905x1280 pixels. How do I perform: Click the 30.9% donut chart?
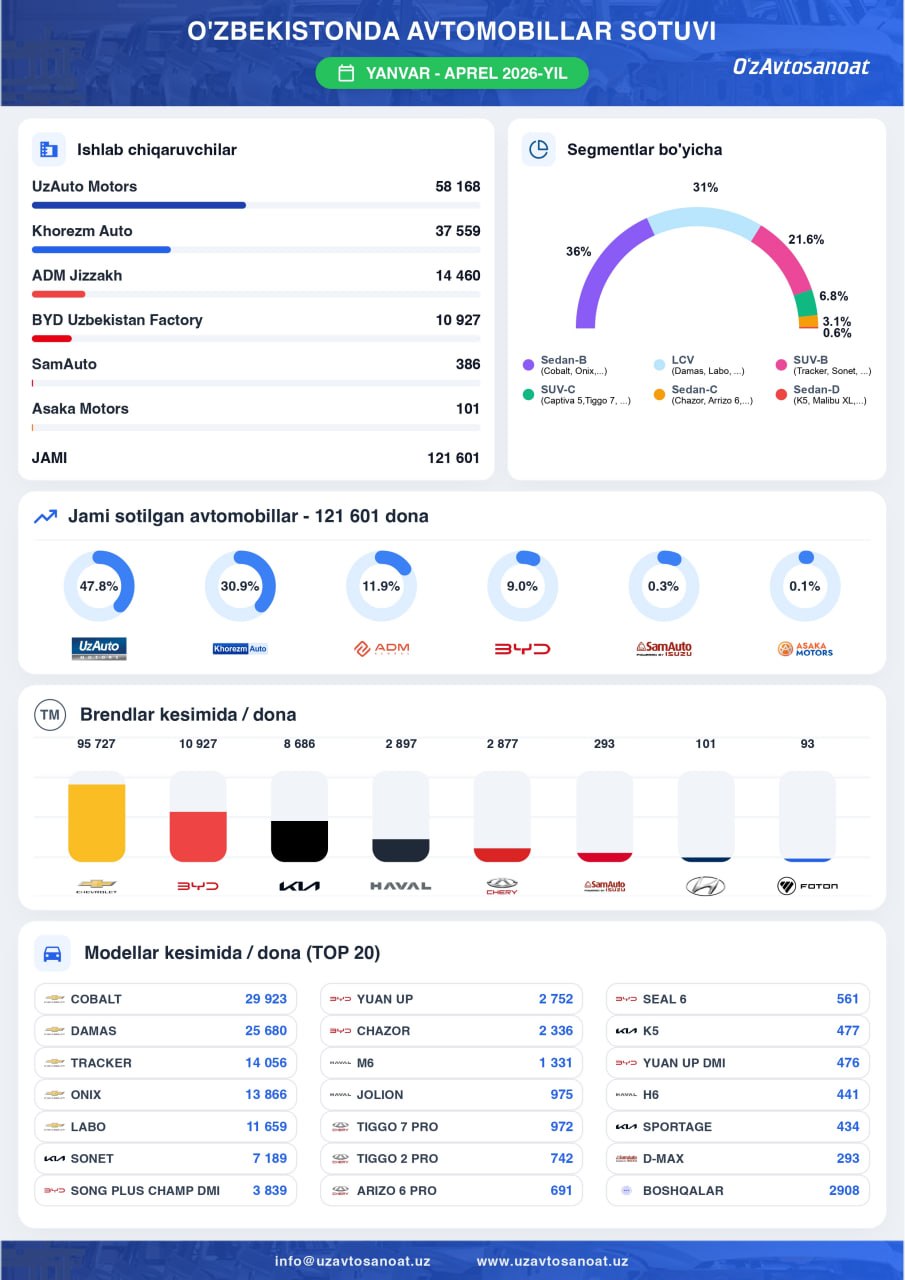pyautogui.click(x=240, y=586)
